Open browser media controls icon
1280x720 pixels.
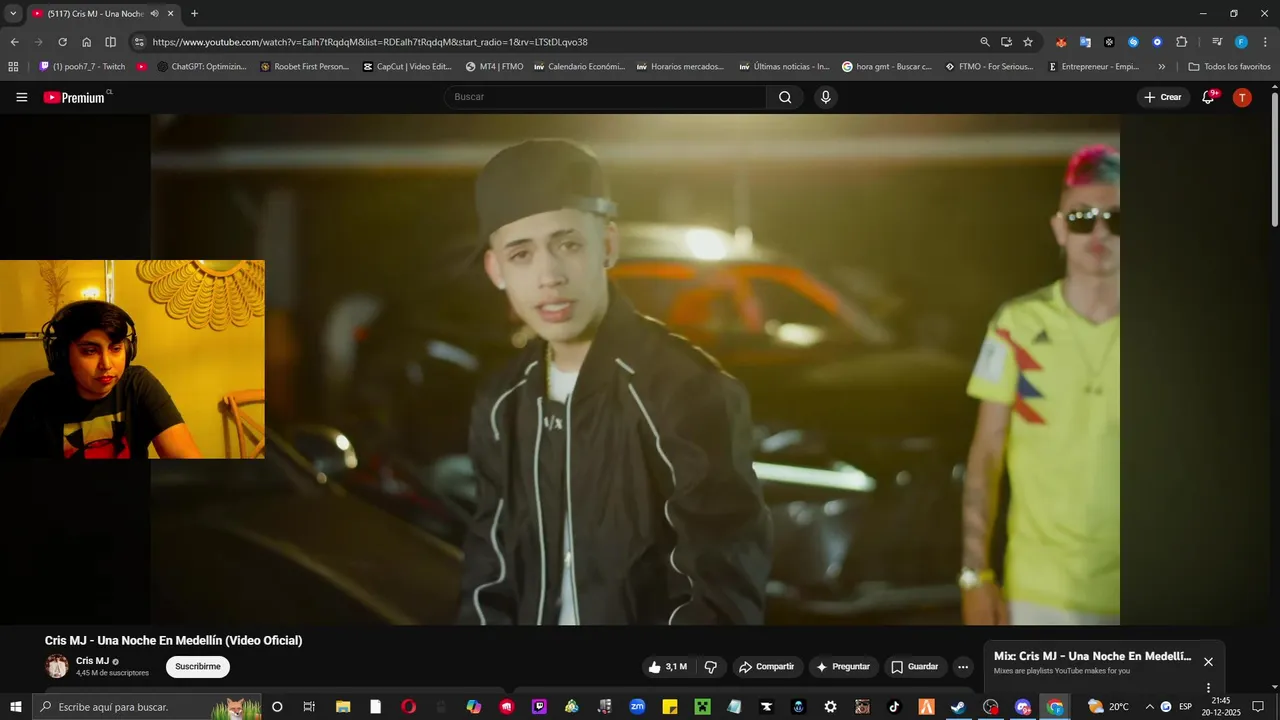[x=1217, y=42]
